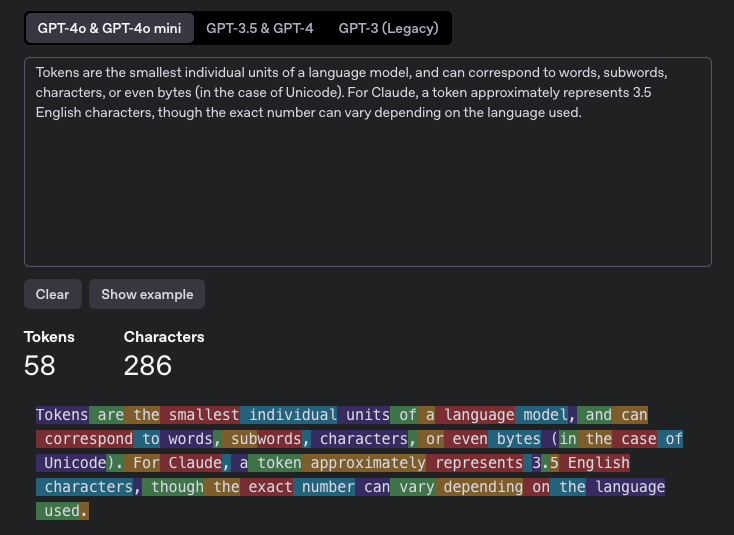Click the highlighted token "Claude"

pos(191,462)
